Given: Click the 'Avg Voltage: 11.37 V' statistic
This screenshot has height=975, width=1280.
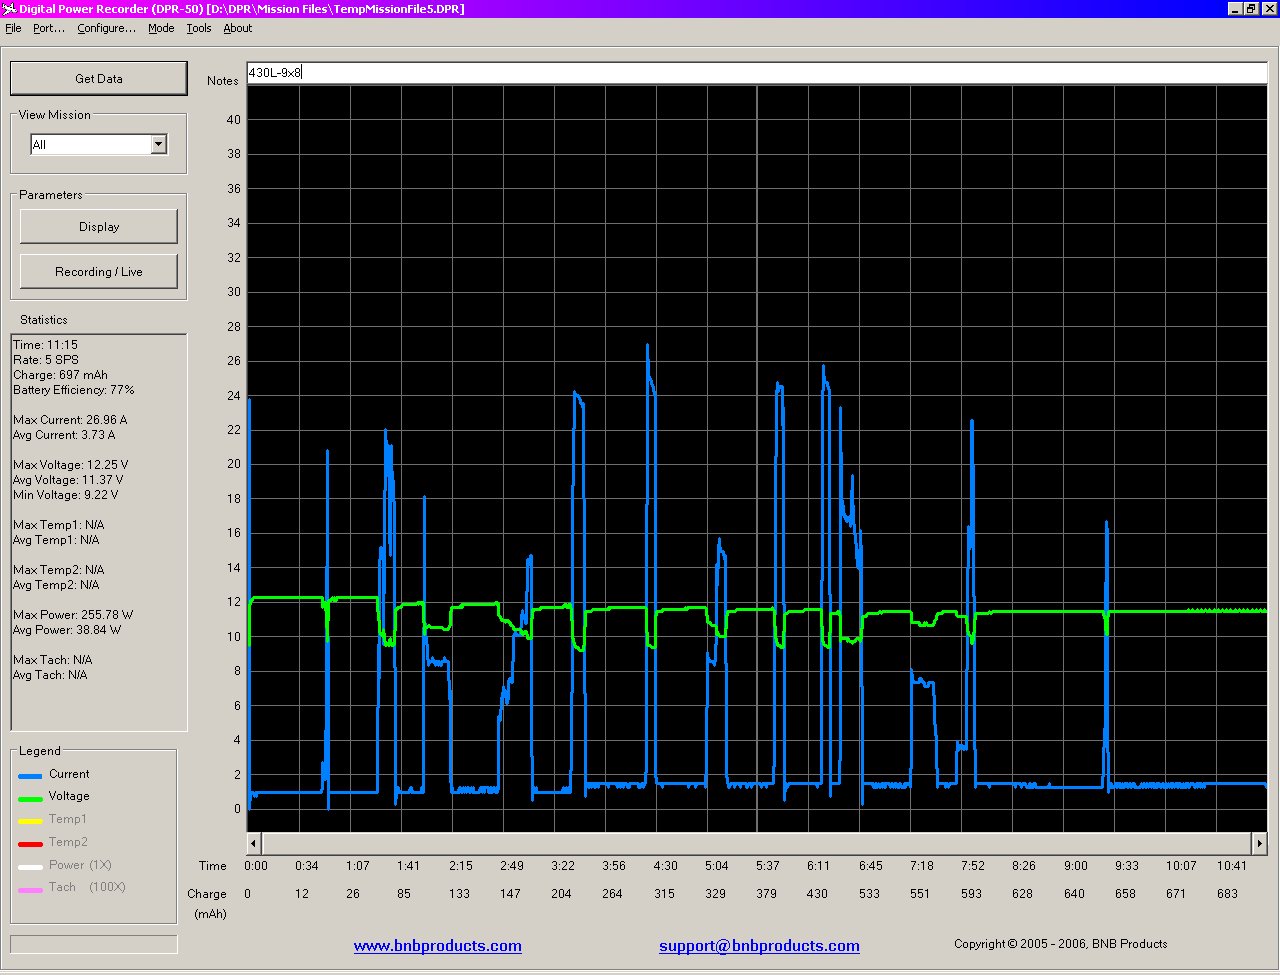Looking at the screenshot, I should [68, 480].
